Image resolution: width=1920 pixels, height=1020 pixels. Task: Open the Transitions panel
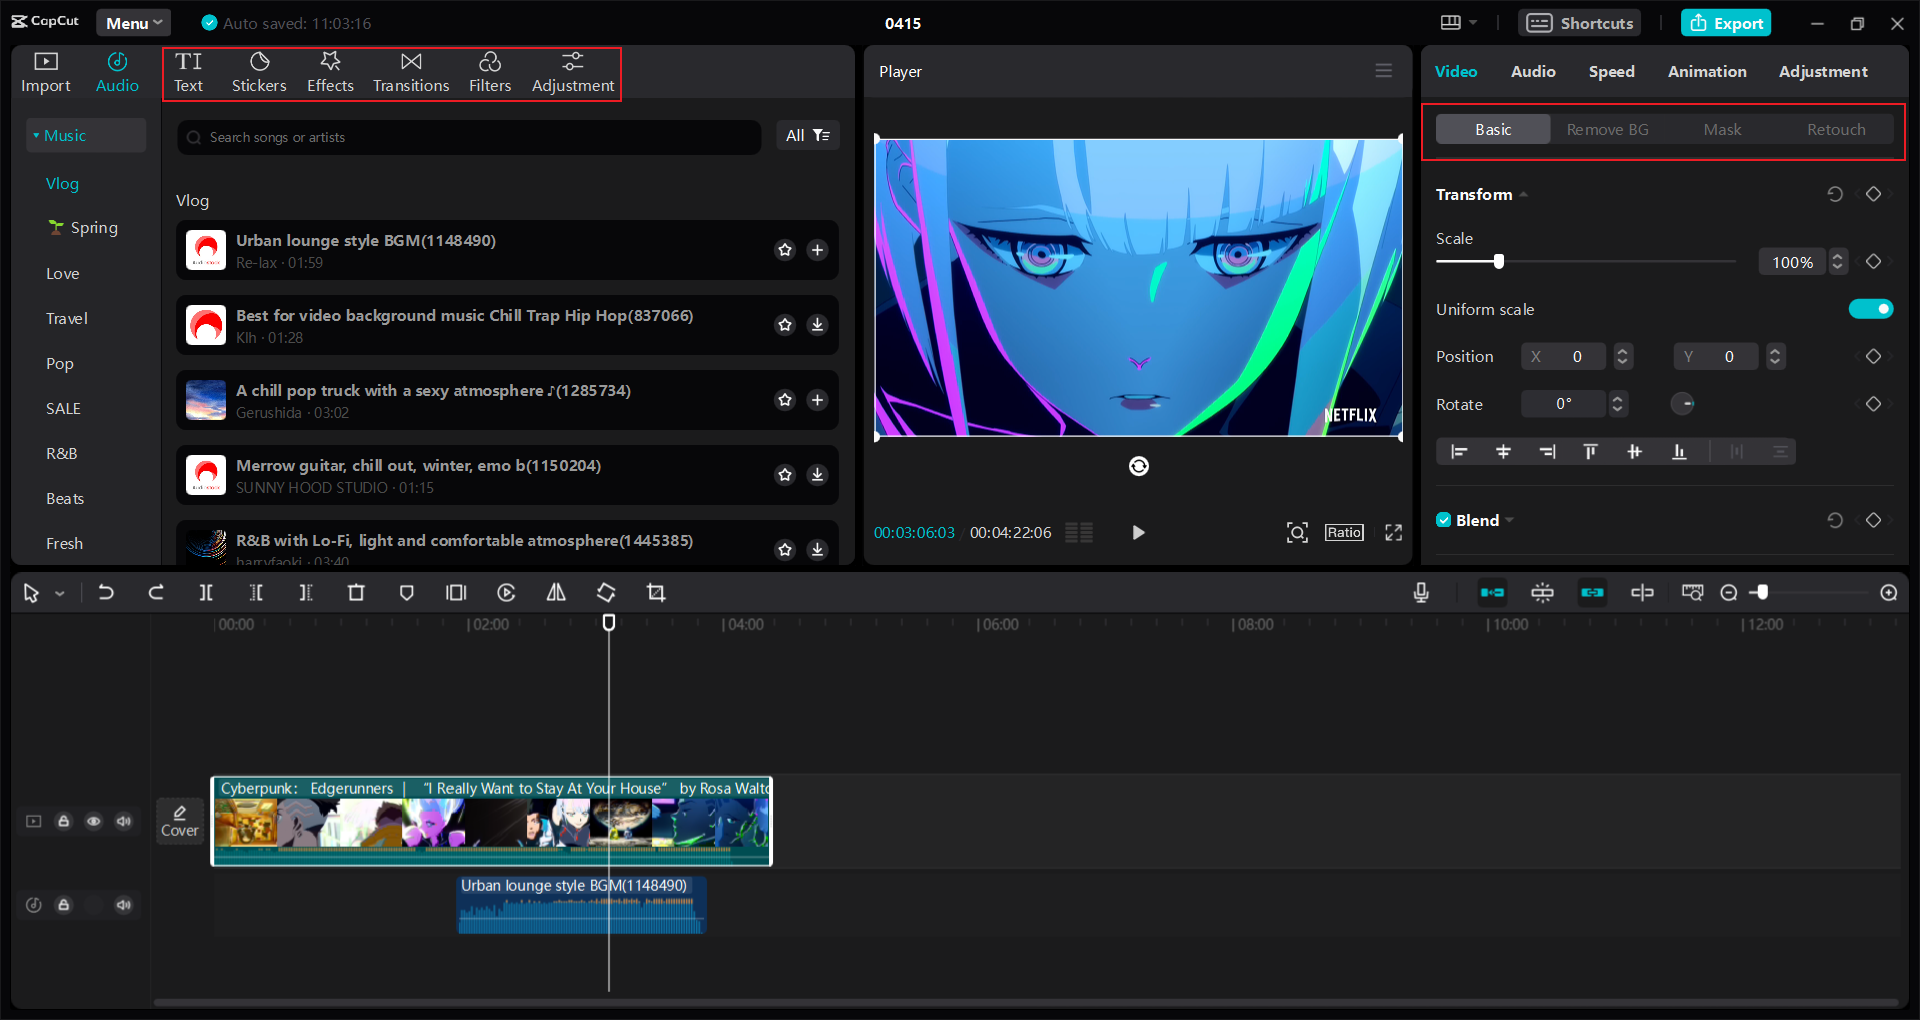coord(411,73)
